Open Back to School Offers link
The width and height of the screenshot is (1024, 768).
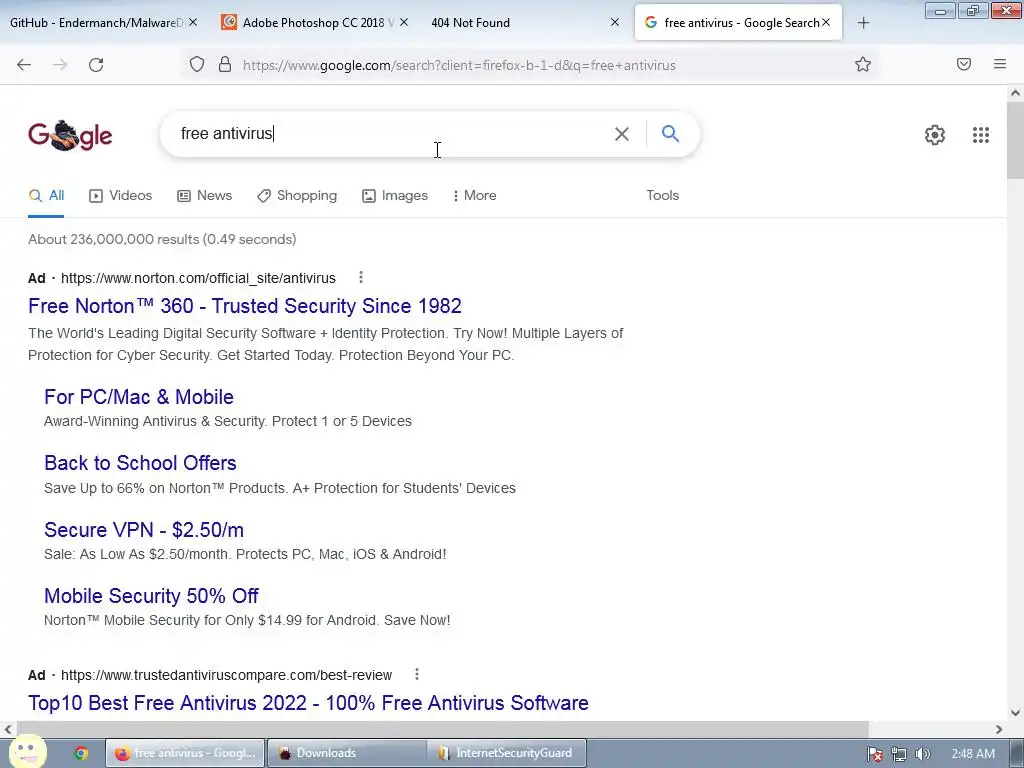coord(140,463)
